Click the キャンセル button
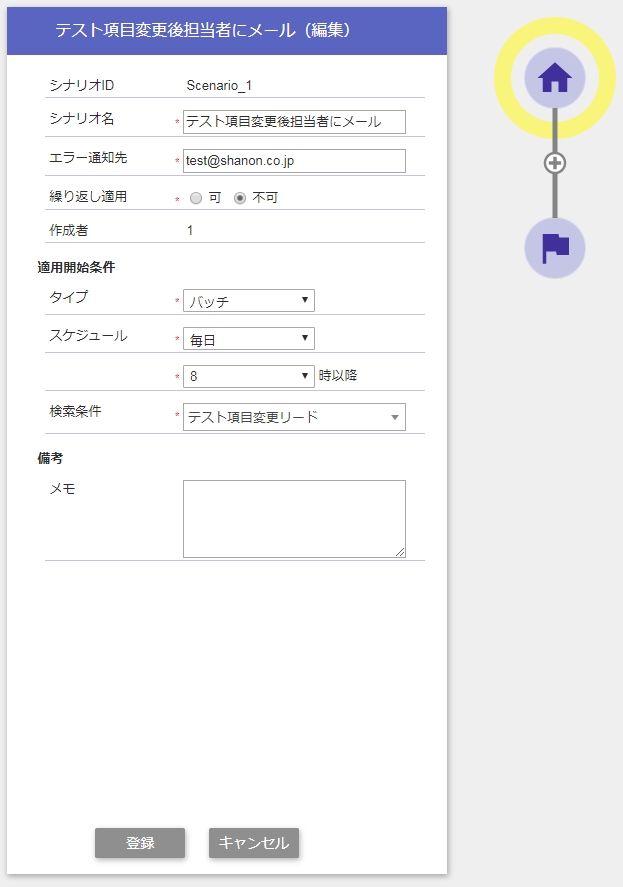Viewport: 623px width, 887px height. (x=254, y=843)
